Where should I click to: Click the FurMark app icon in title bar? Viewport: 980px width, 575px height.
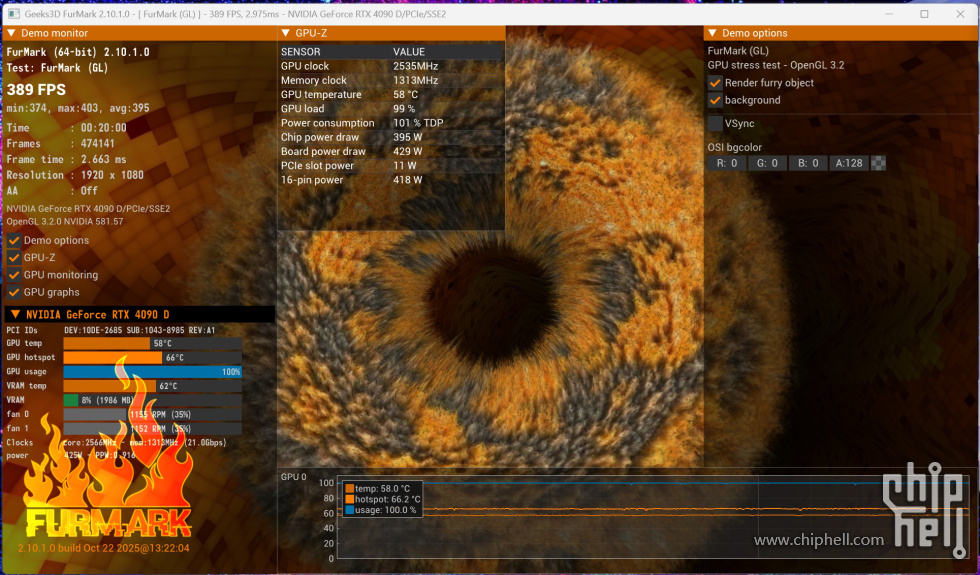click(x=13, y=14)
